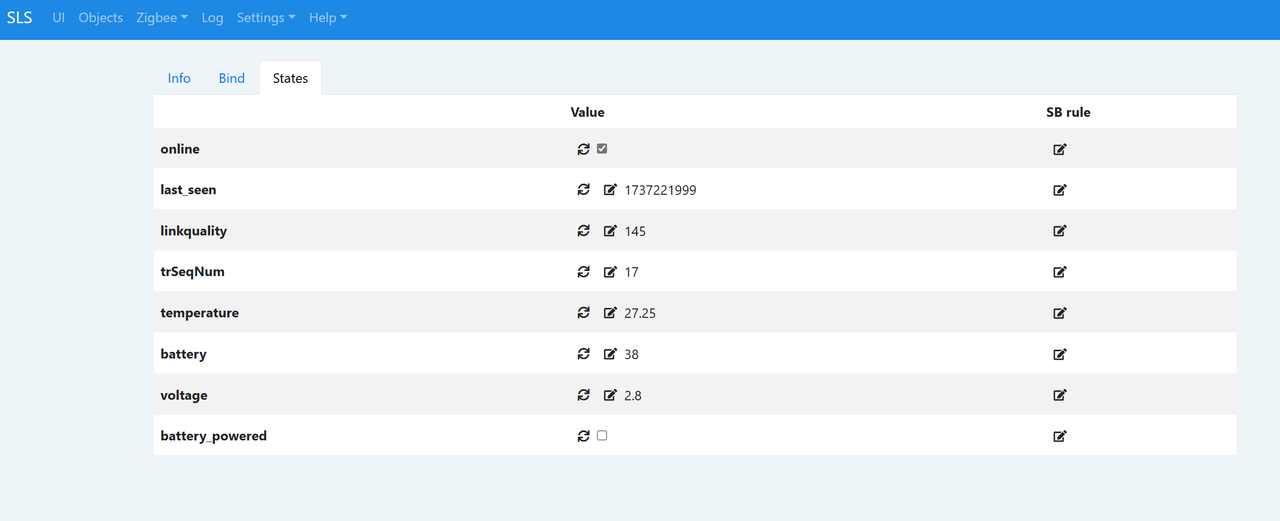Edit SB rule for linkquality

click(1060, 231)
